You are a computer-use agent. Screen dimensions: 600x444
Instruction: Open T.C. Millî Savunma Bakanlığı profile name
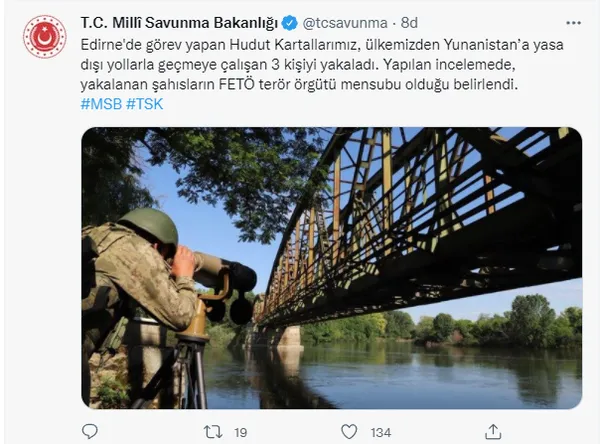(x=179, y=23)
